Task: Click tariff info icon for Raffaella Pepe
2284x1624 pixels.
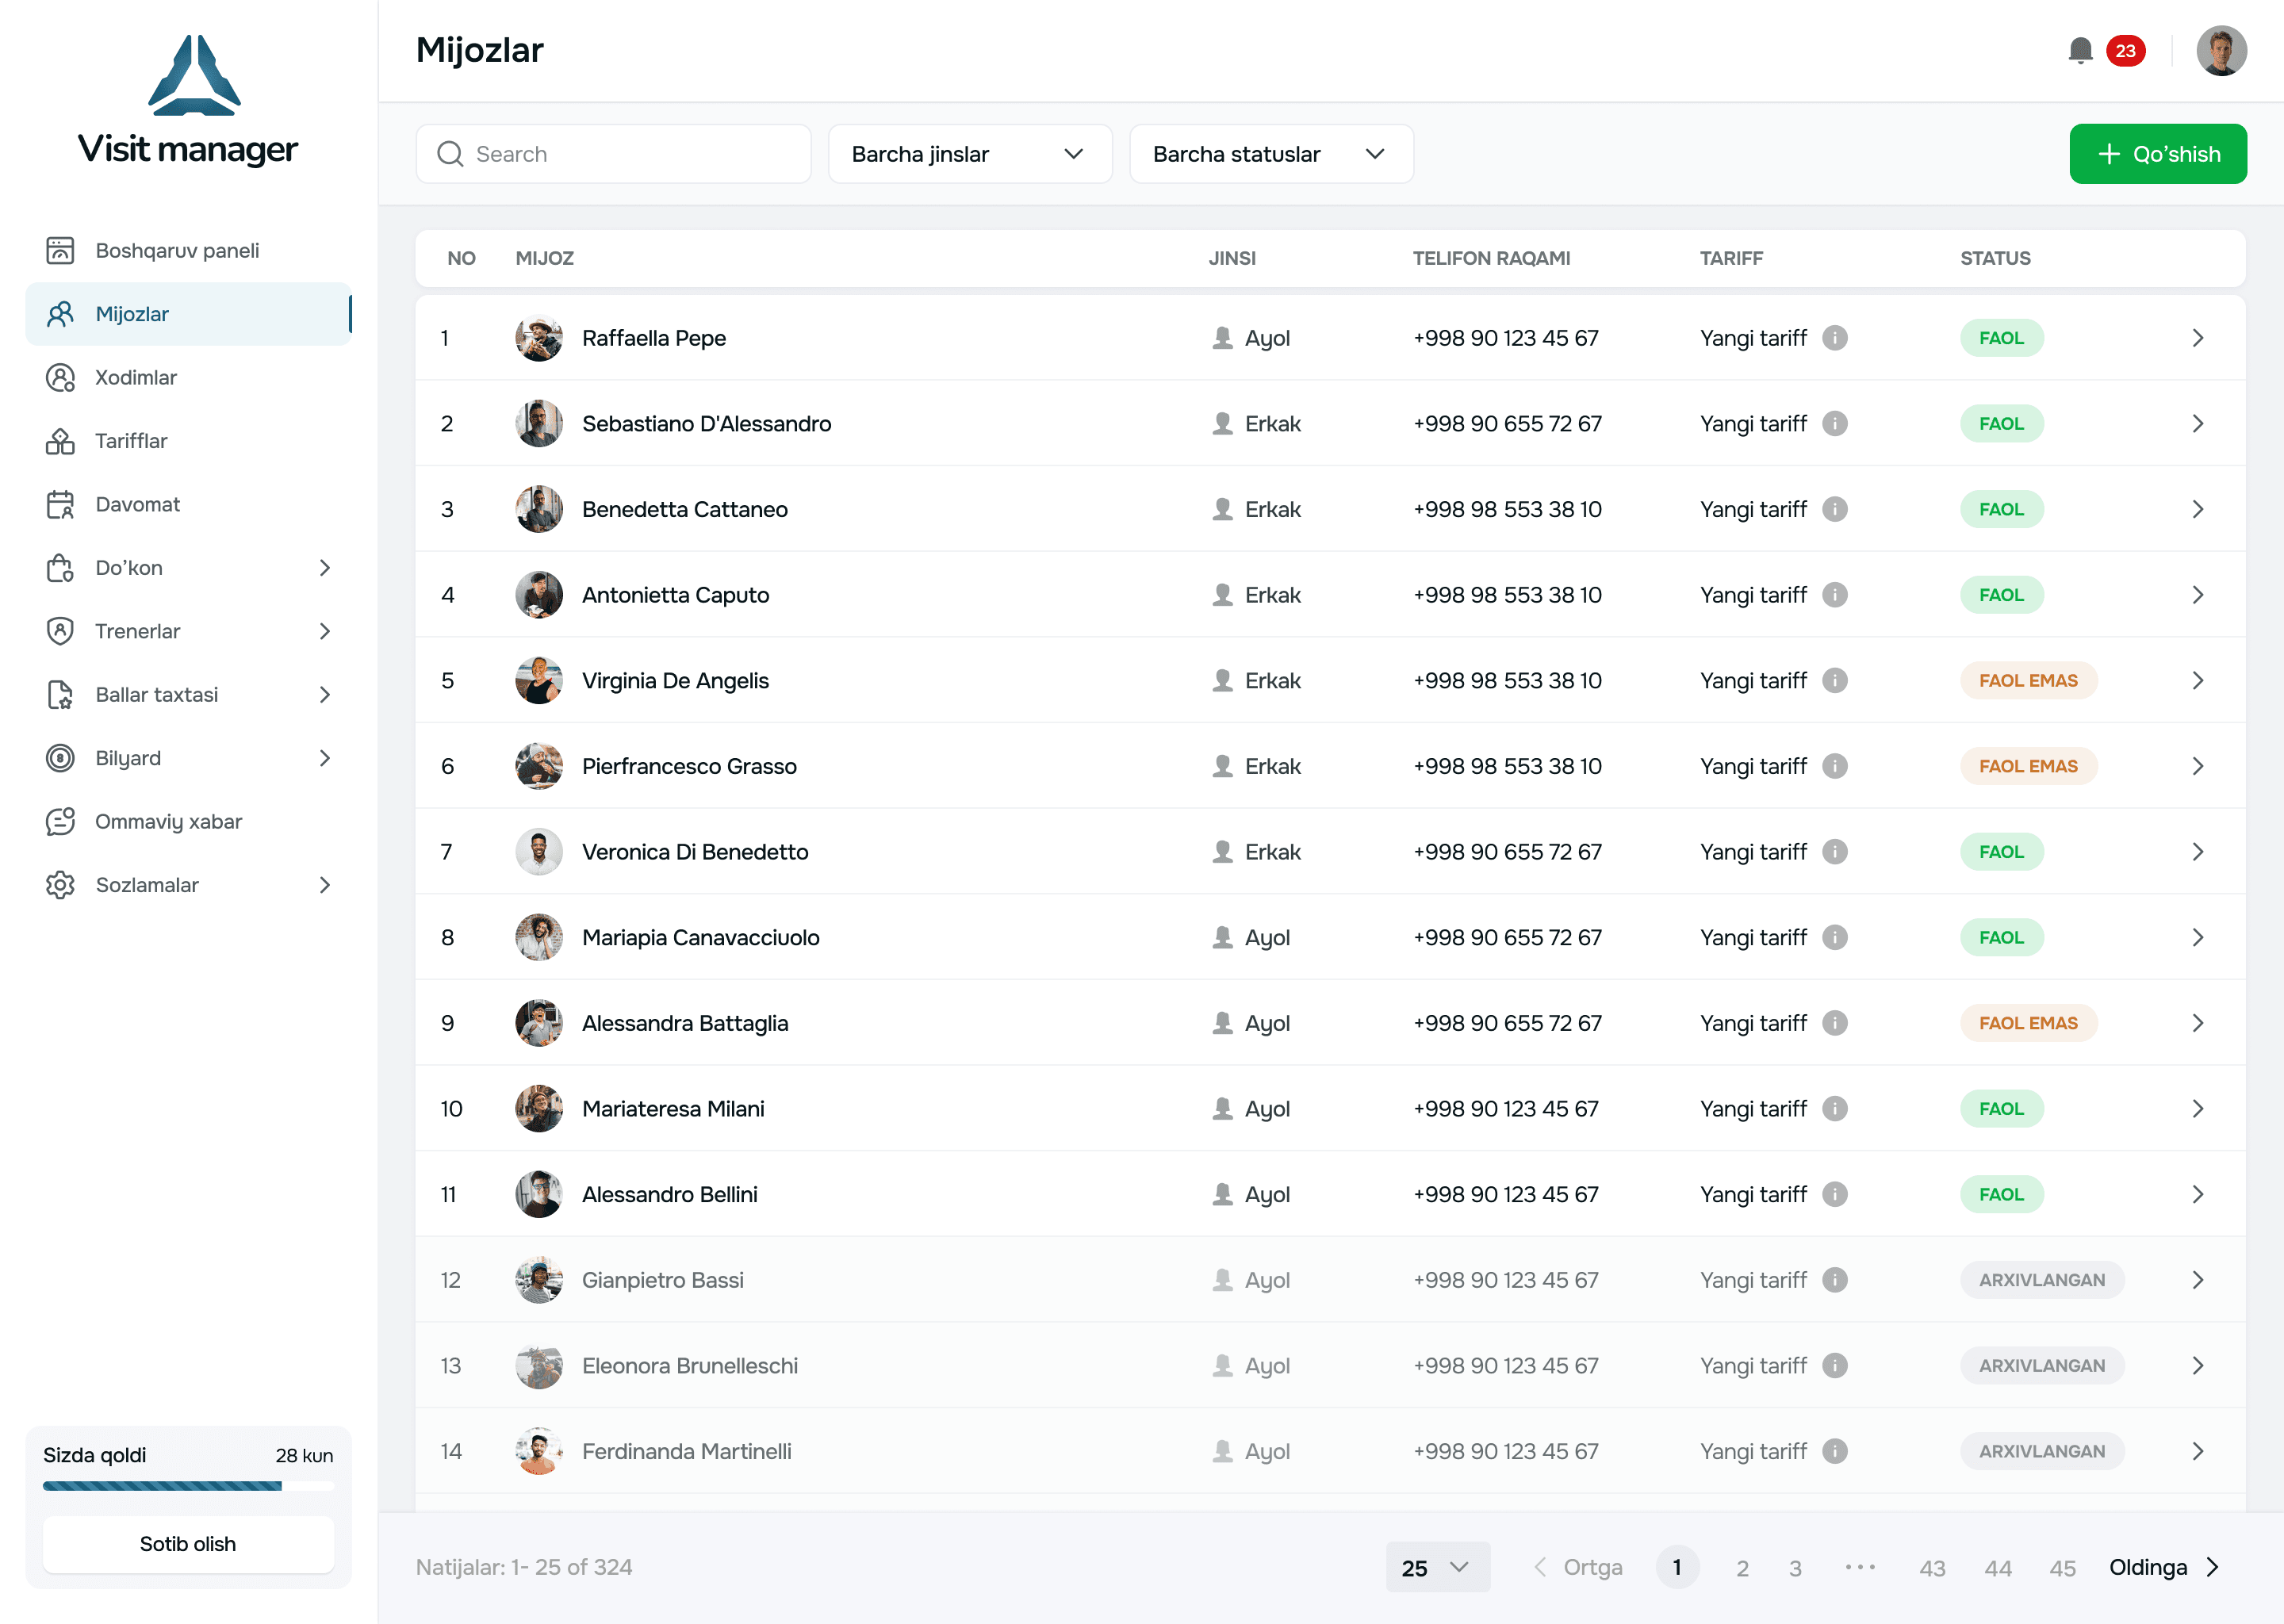Action: point(1834,338)
